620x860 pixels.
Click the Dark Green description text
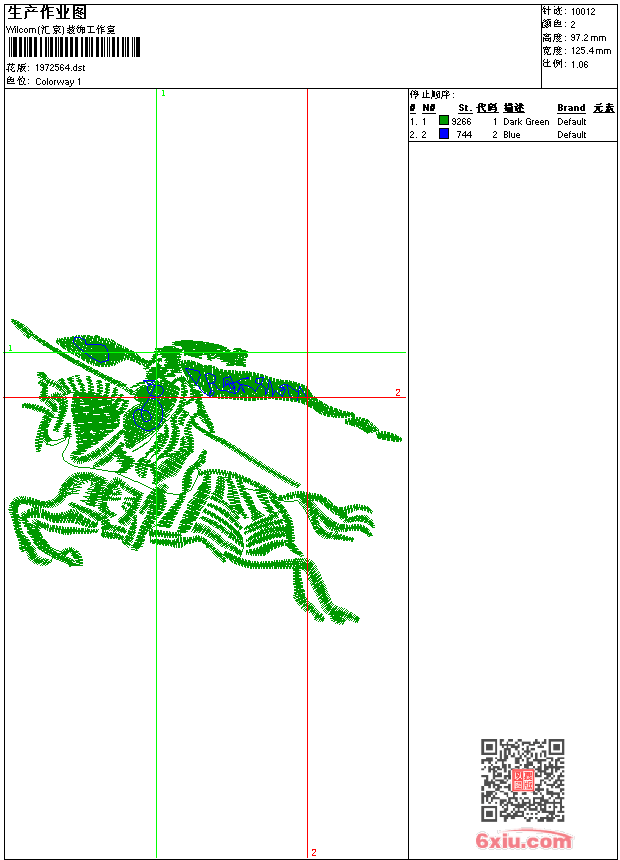526,122
